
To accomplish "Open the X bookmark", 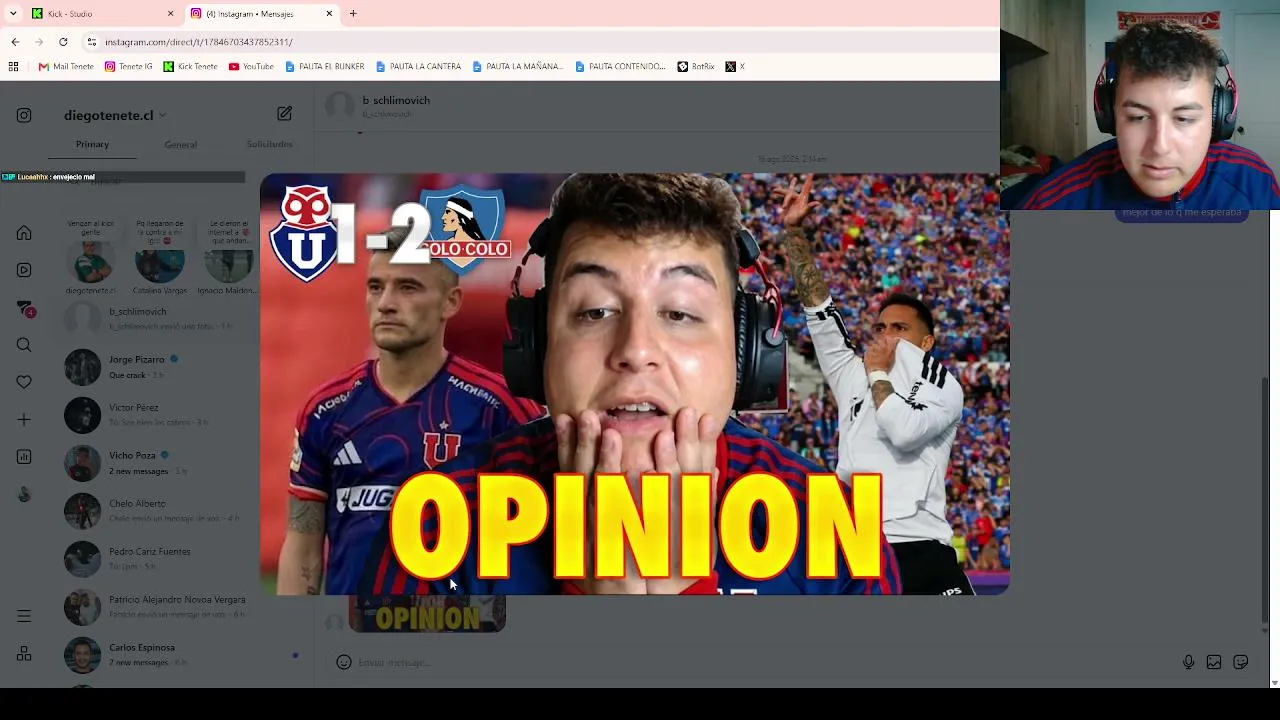I will [x=735, y=67].
